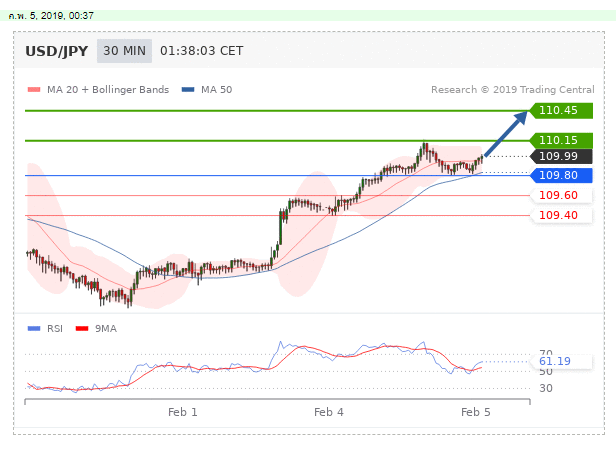Click the 30 MIN timeframe button
This screenshot has height=451, width=616.
tap(124, 51)
